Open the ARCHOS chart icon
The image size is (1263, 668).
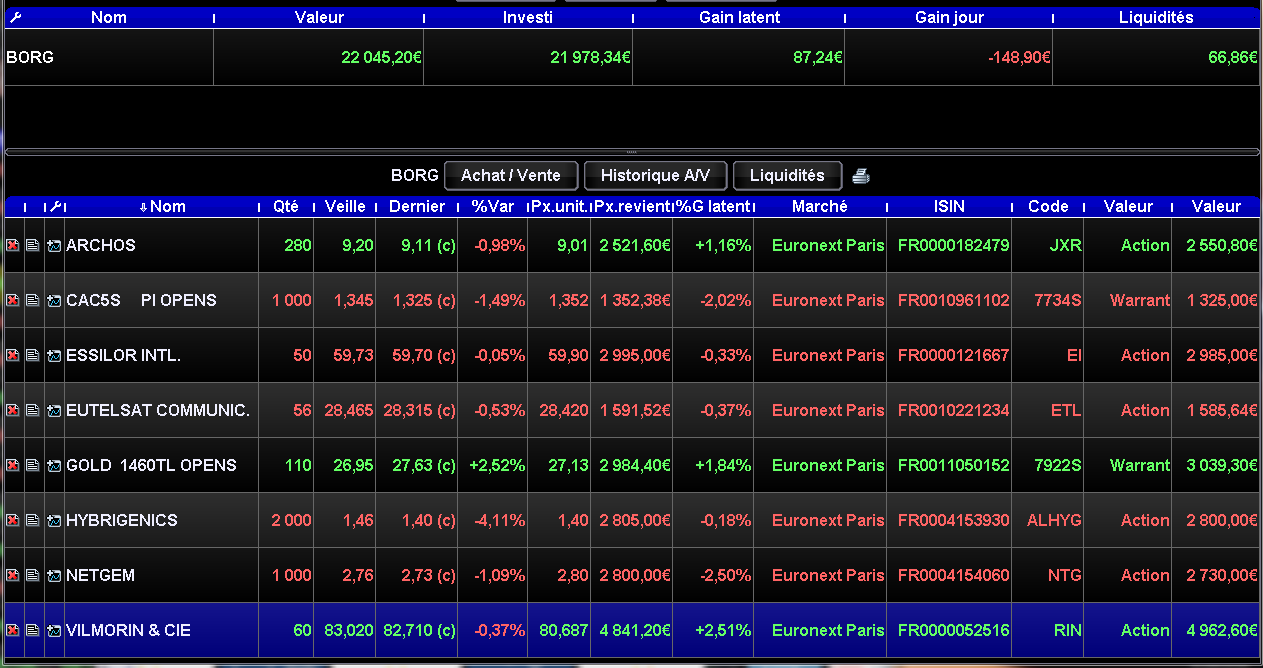[54, 245]
